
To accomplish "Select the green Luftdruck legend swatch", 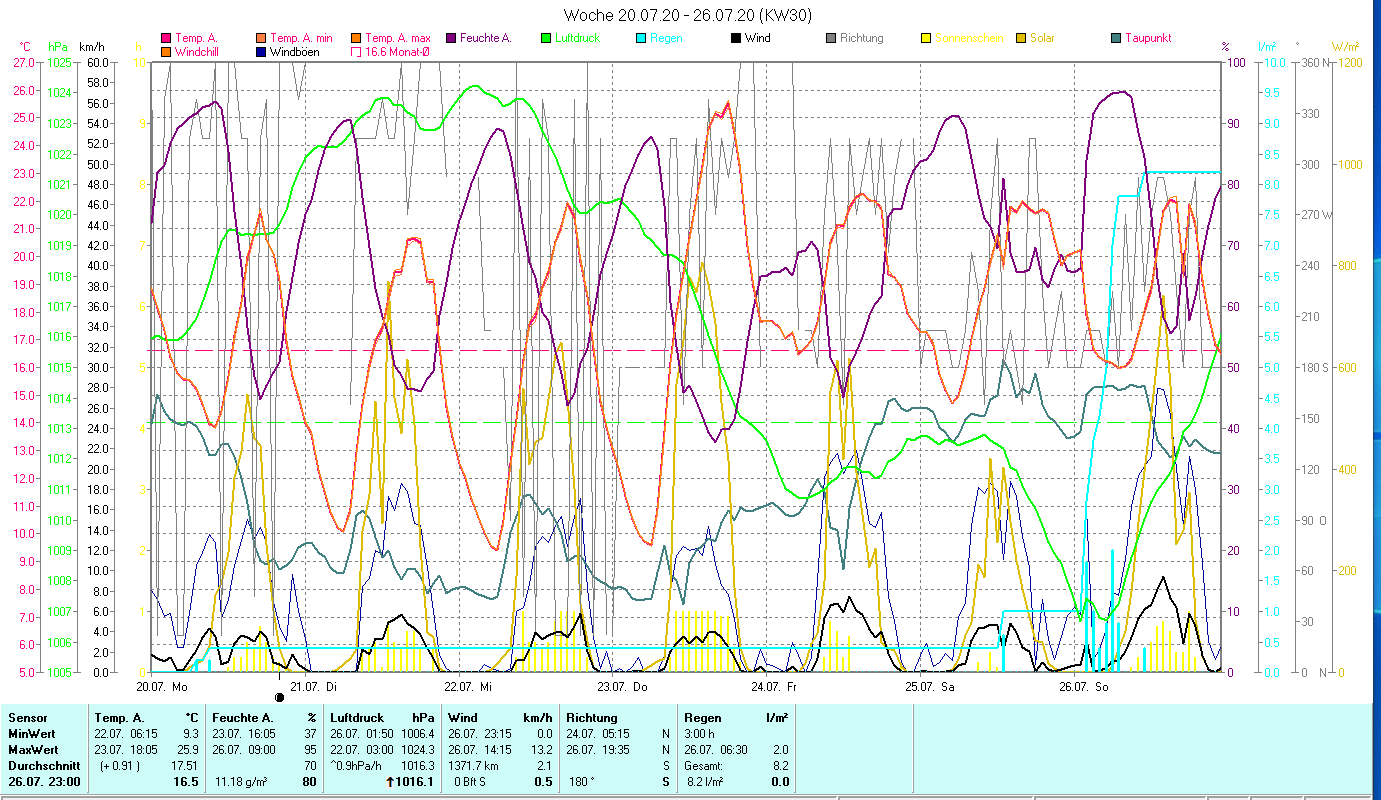I will (546, 39).
